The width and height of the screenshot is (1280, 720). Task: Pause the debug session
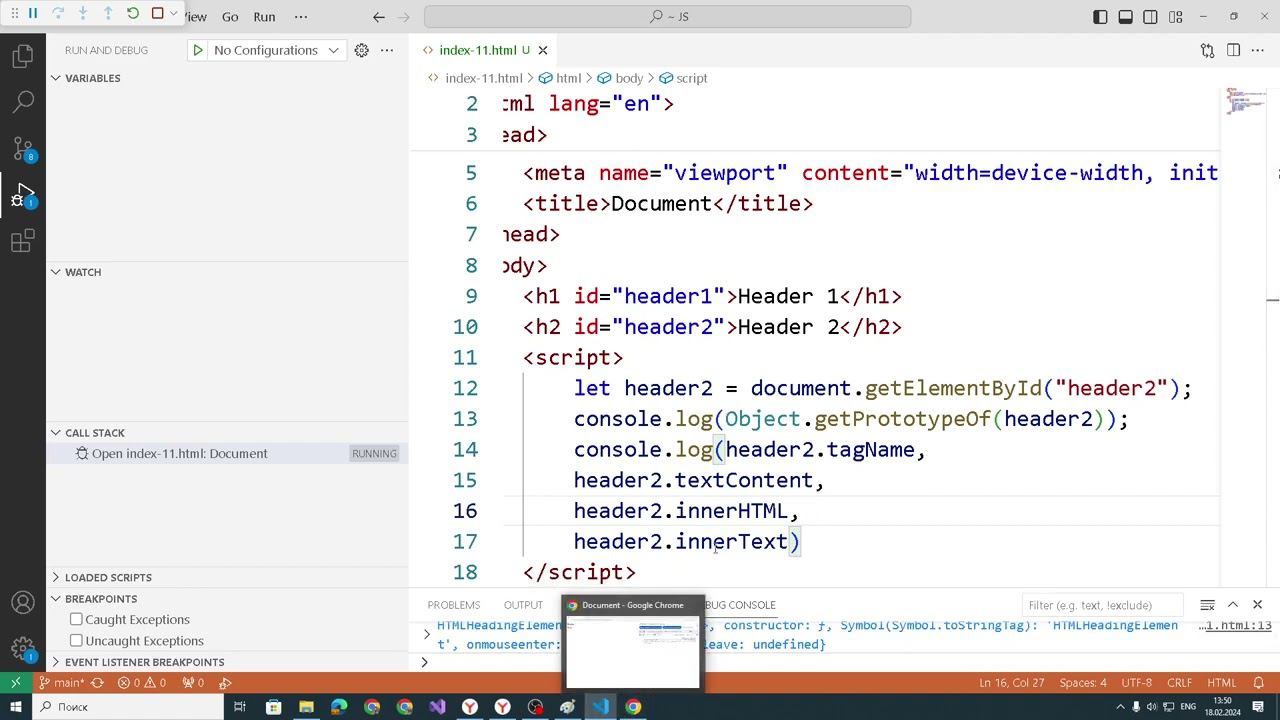33,14
